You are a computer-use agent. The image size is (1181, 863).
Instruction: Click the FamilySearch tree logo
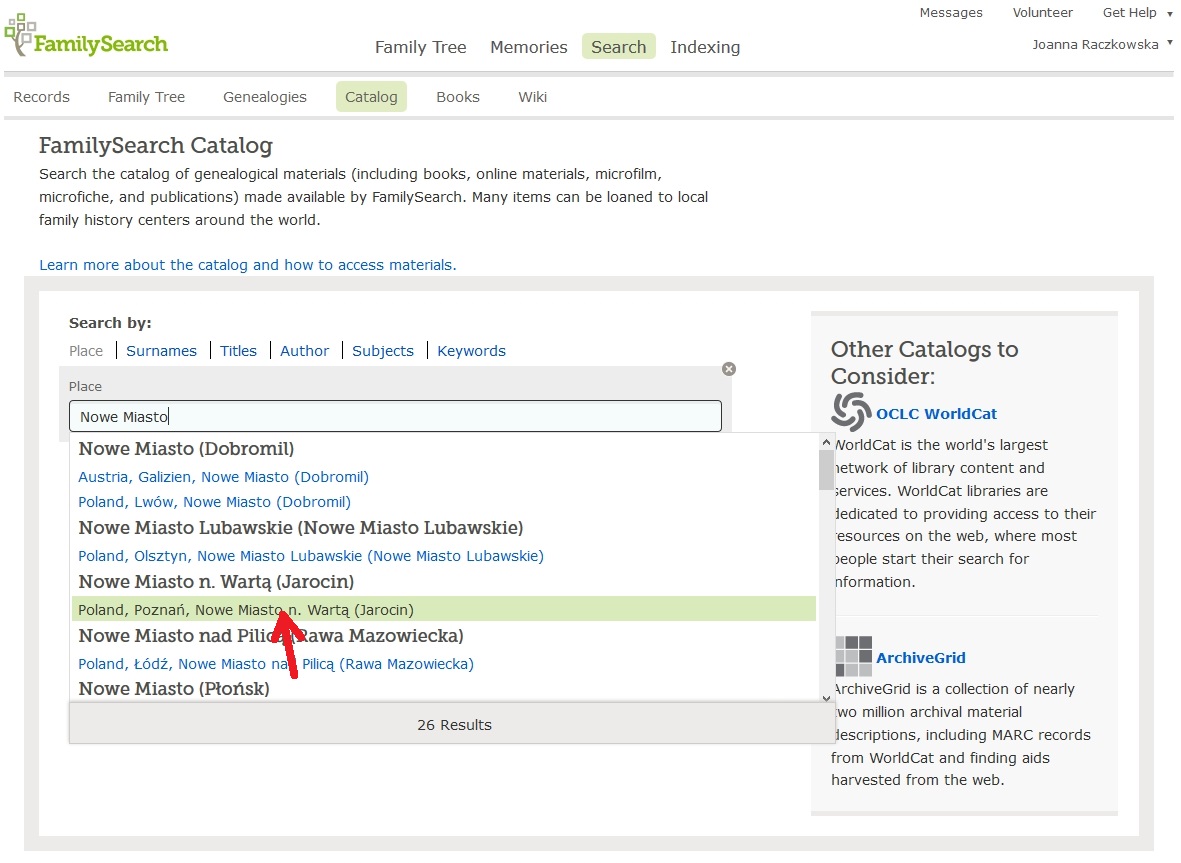pyautogui.click(x=20, y=36)
